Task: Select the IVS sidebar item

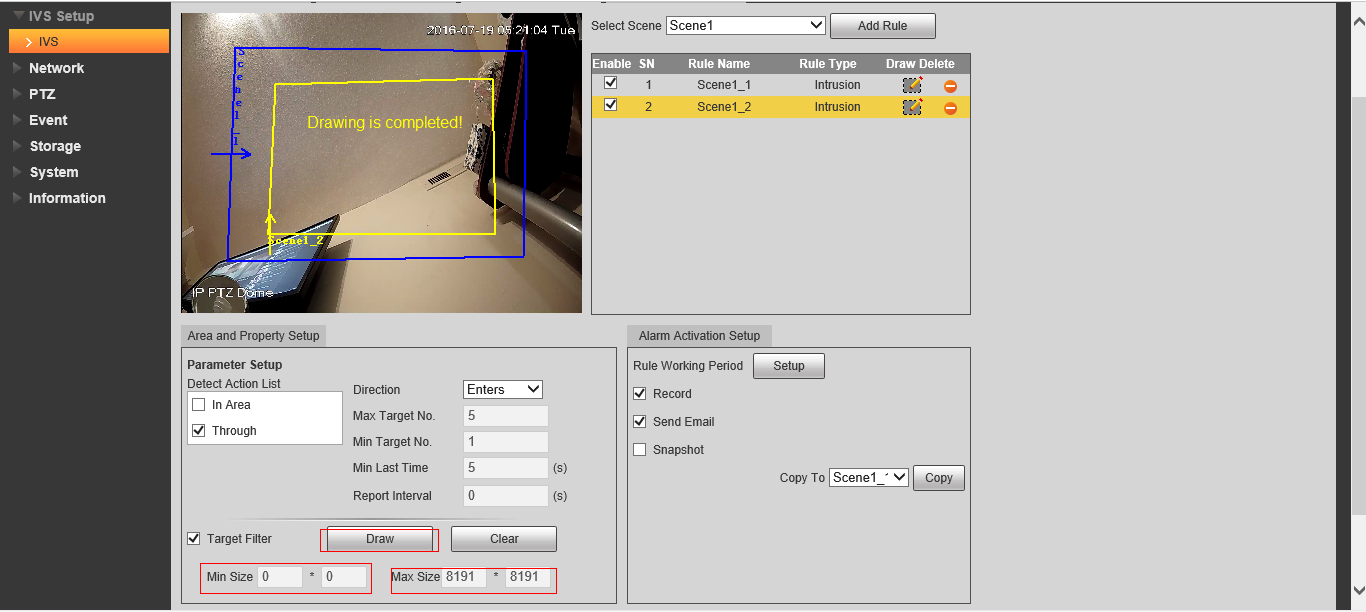Action: 89,41
